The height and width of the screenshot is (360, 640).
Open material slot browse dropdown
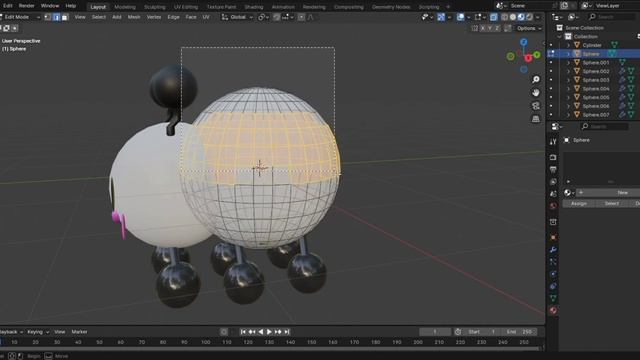569,193
